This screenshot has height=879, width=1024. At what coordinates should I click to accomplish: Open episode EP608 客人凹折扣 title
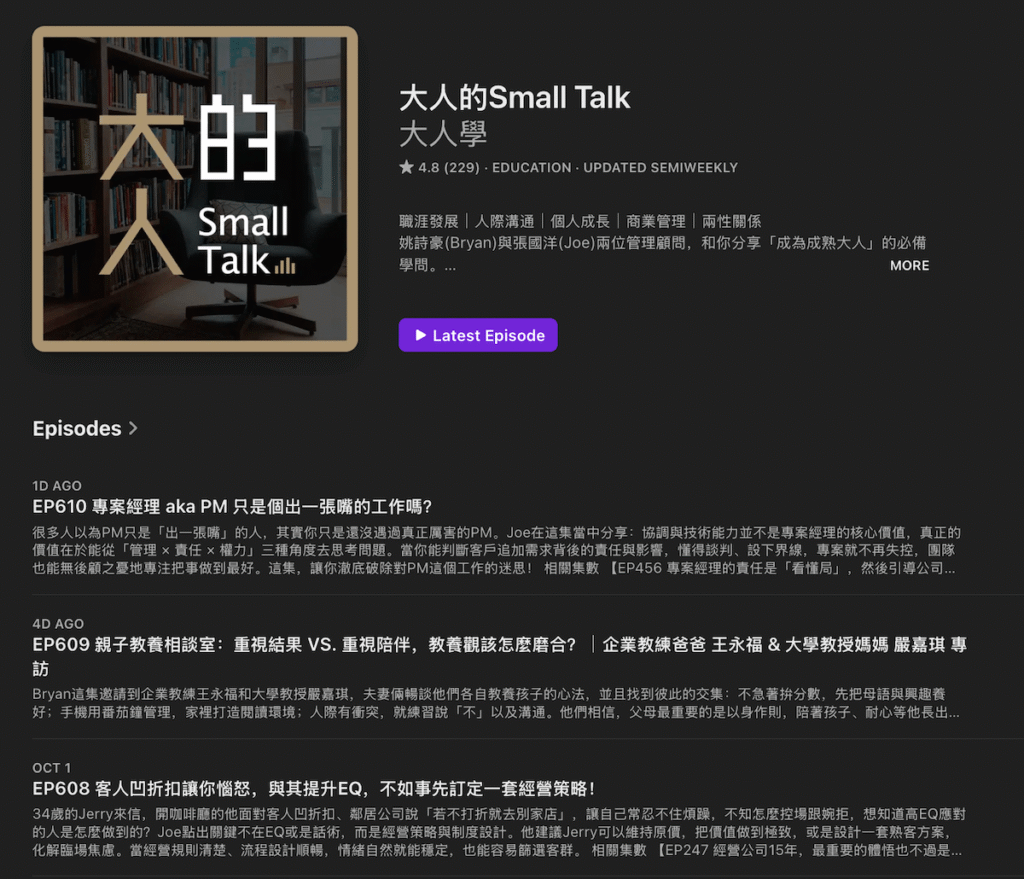[313, 789]
